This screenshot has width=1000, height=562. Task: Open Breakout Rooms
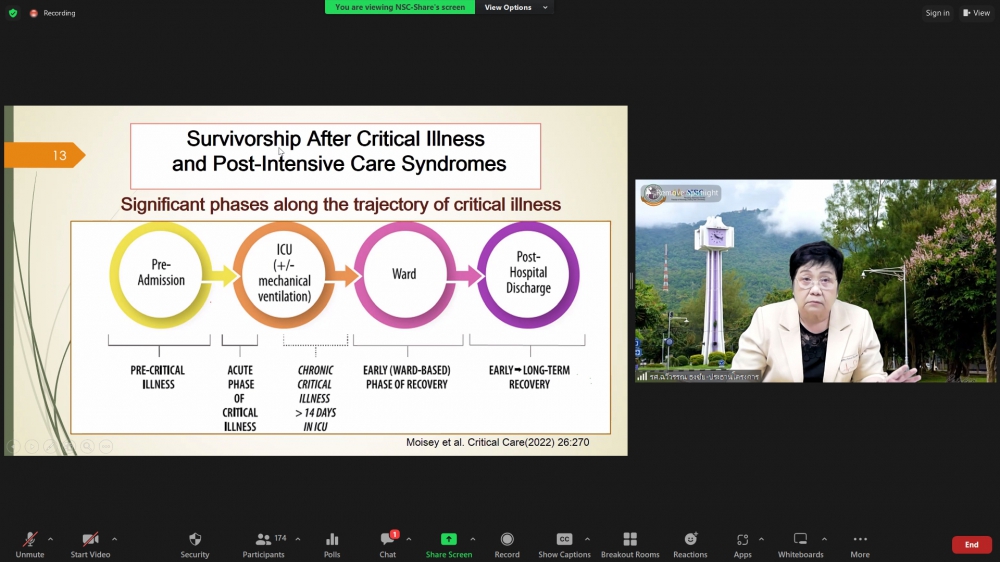click(x=630, y=543)
